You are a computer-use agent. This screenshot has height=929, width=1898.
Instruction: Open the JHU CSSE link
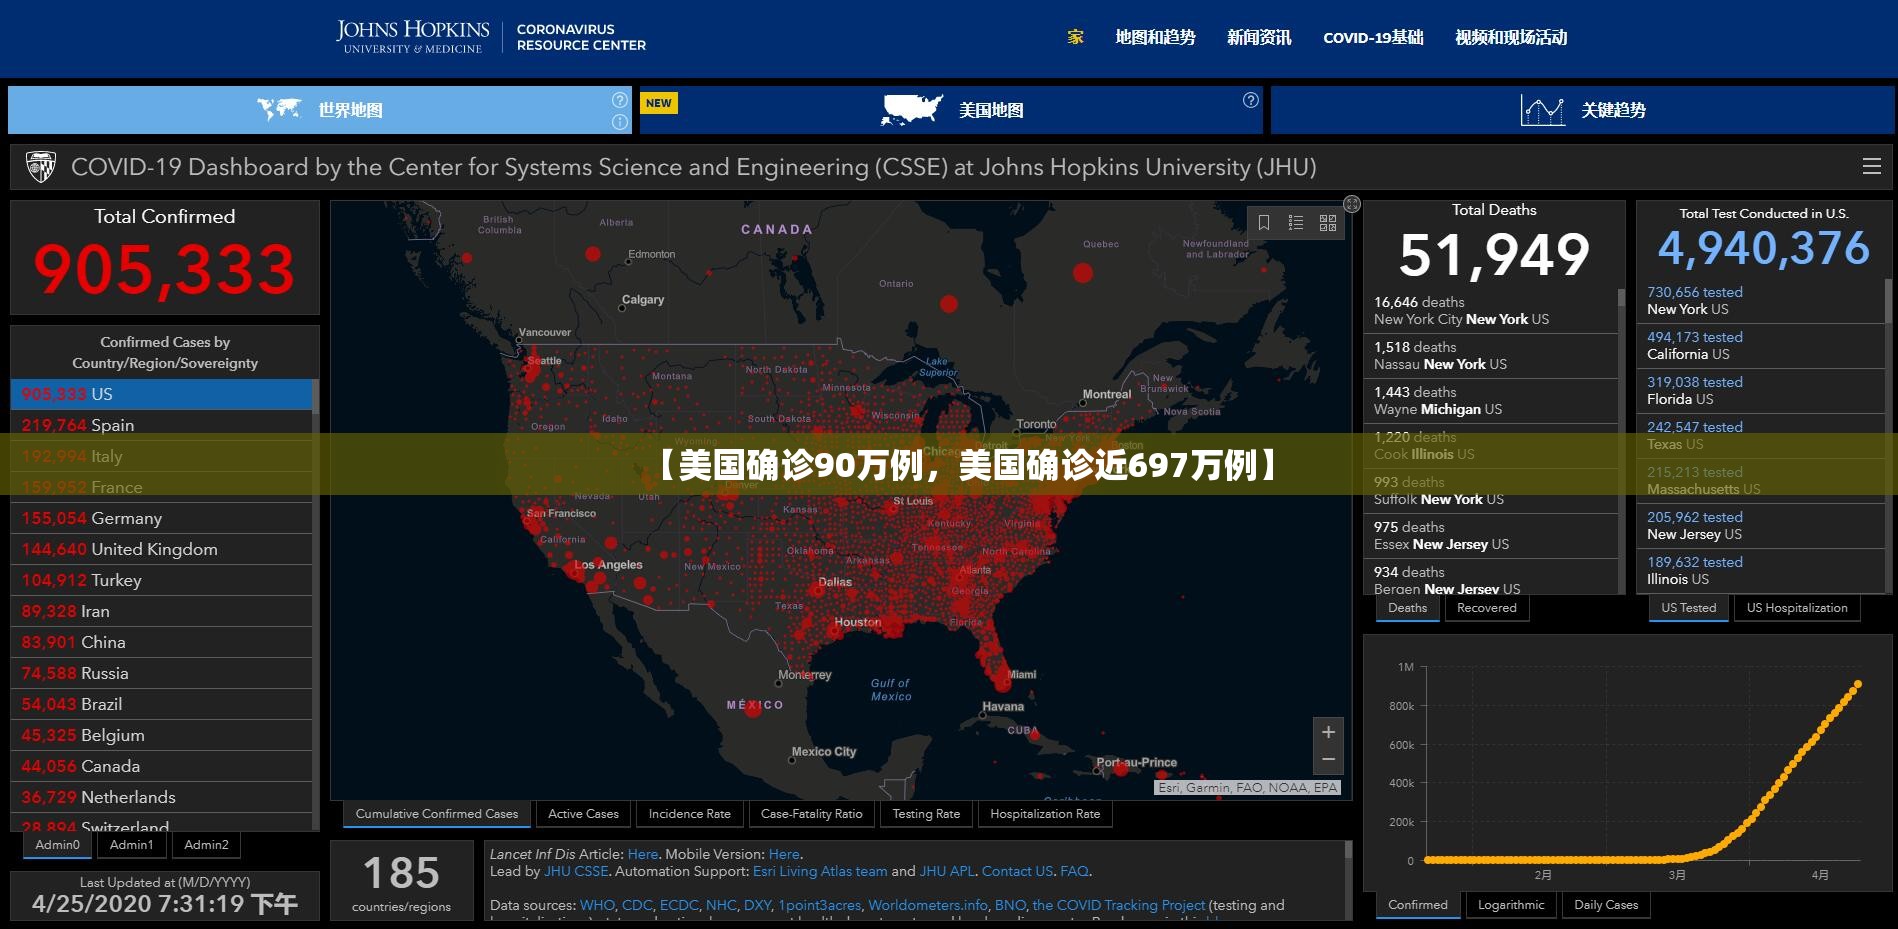[576, 871]
